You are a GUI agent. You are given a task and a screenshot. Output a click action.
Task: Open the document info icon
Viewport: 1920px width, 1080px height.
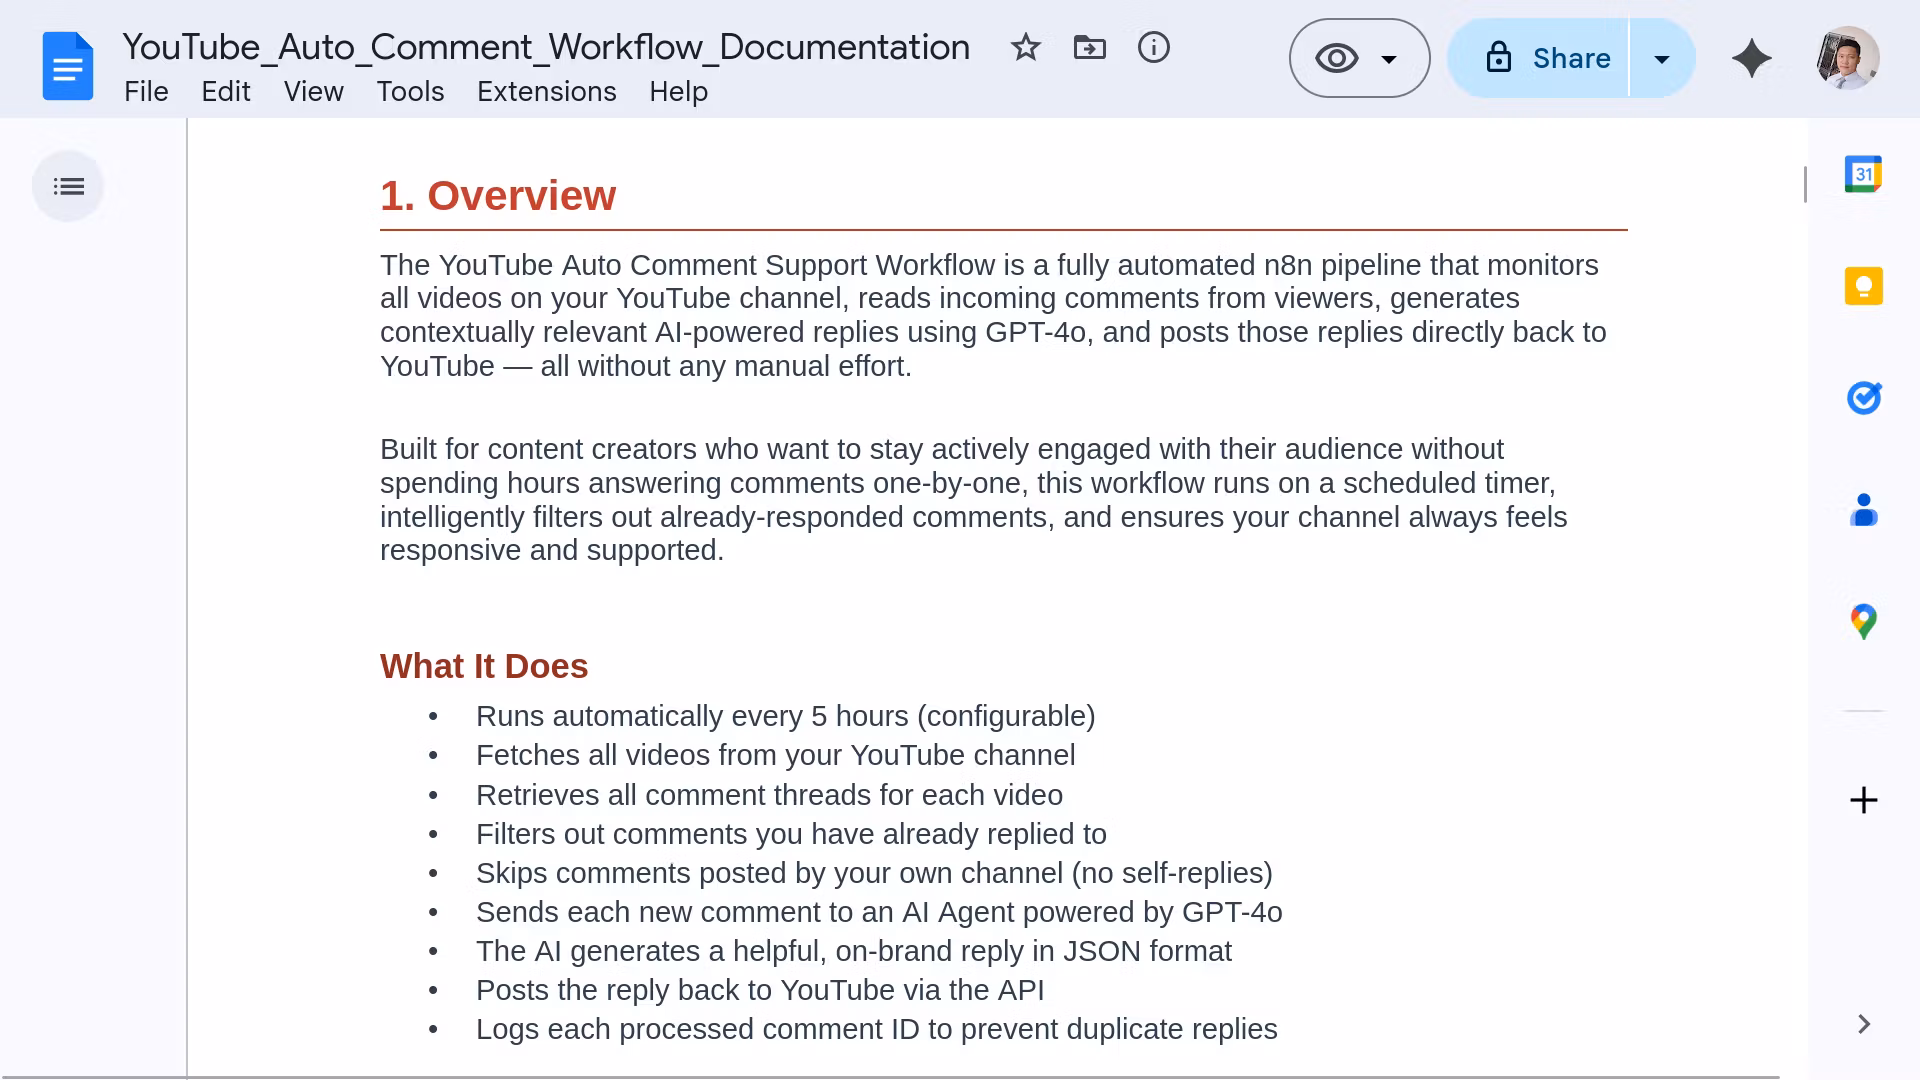click(x=1153, y=47)
